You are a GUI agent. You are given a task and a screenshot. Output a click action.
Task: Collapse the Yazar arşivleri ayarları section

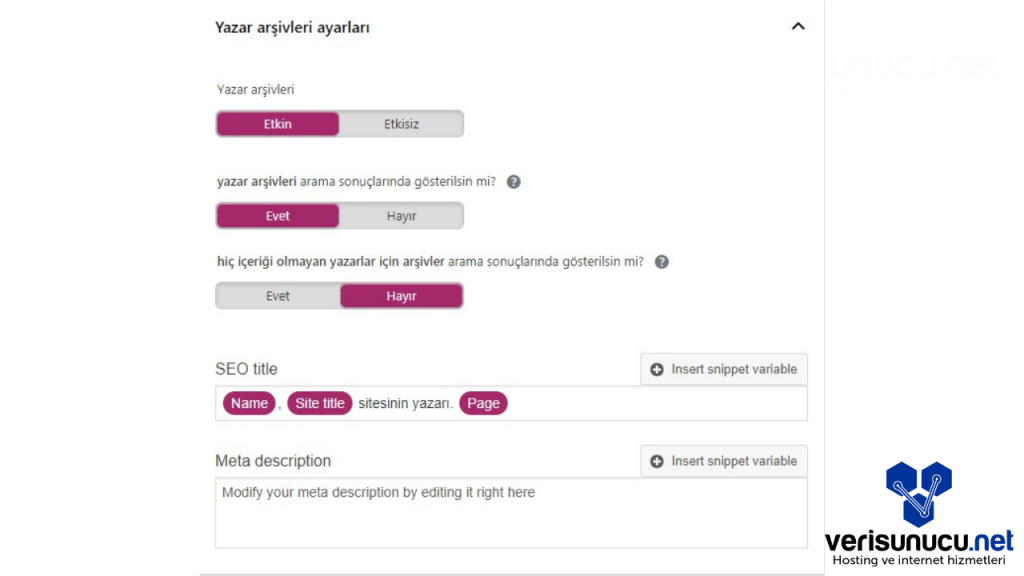pyautogui.click(x=797, y=27)
